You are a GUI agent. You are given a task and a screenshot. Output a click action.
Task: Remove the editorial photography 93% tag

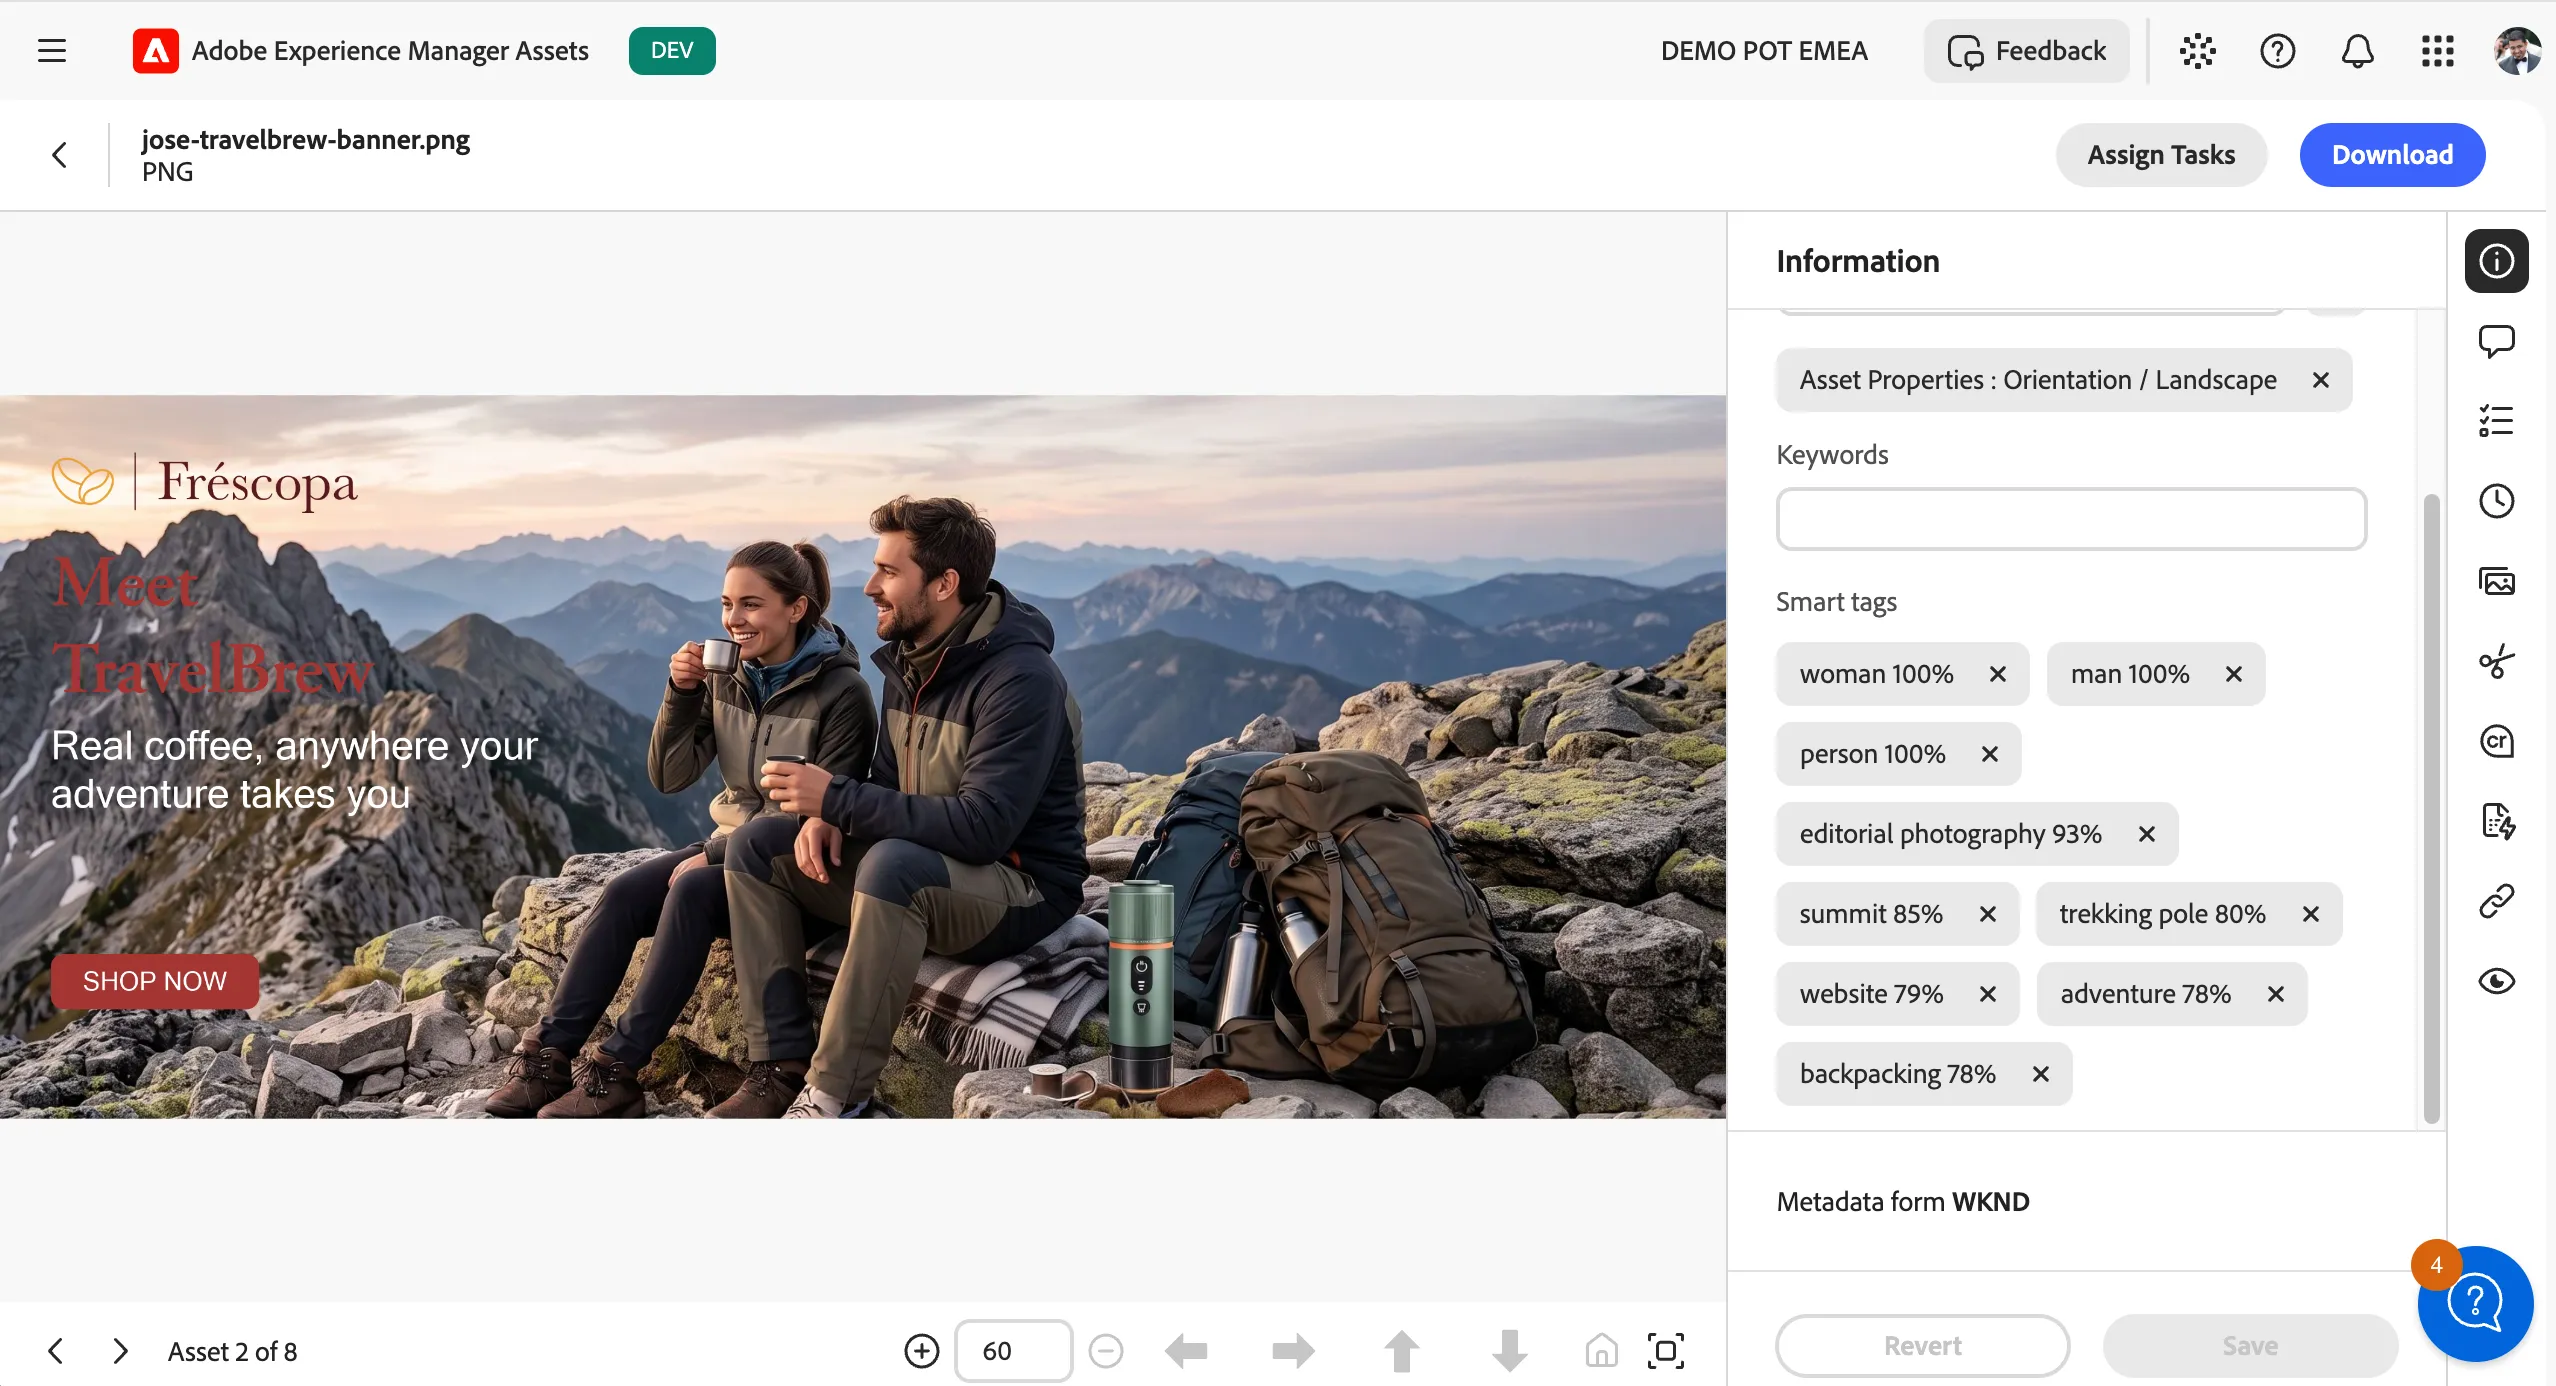pyautogui.click(x=2147, y=834)
